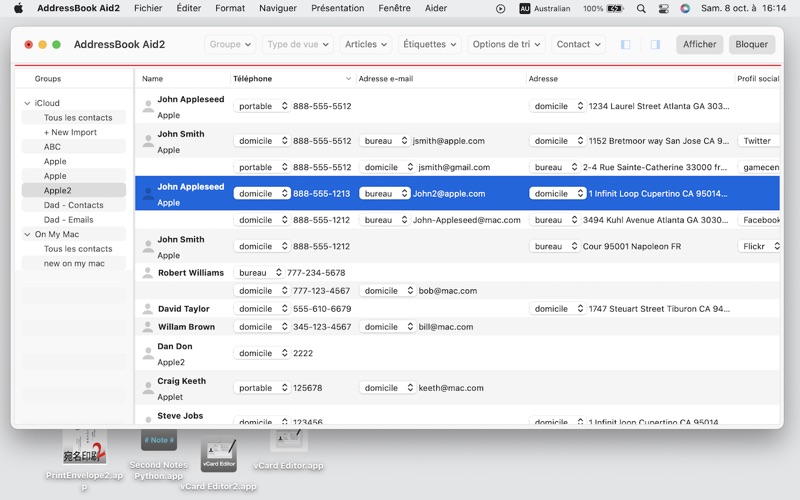
Task: Click the Afficher button
Action: coord(699,44)
